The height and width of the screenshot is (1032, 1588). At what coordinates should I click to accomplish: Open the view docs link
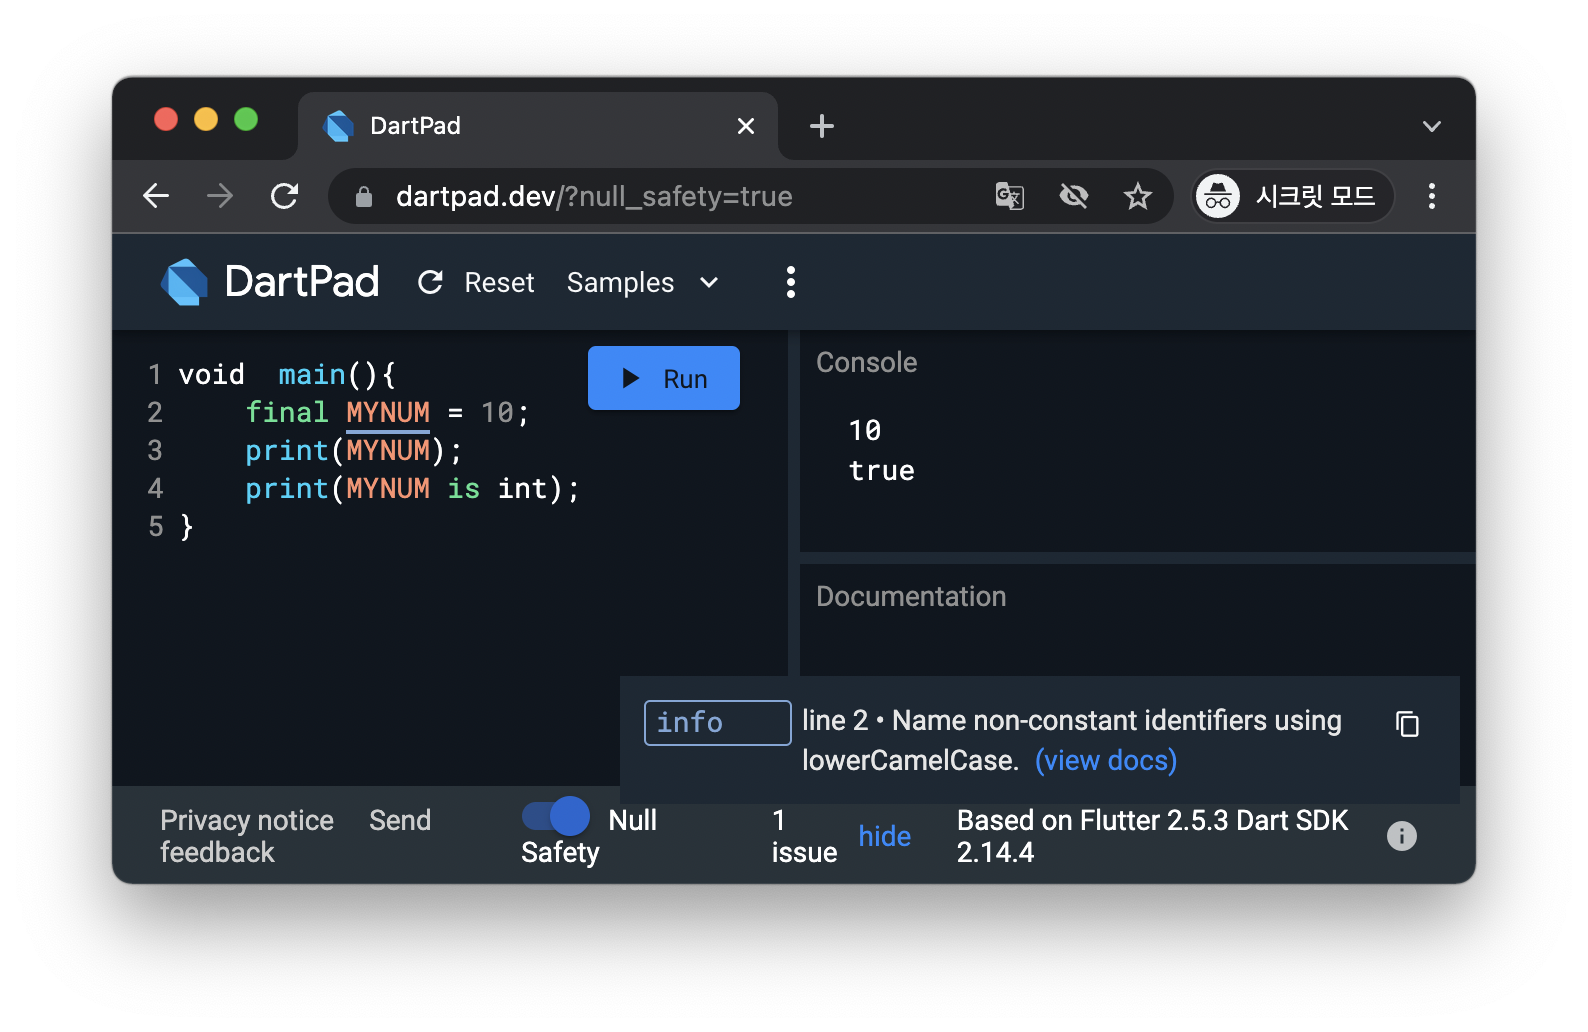(x=1106, y=760)
